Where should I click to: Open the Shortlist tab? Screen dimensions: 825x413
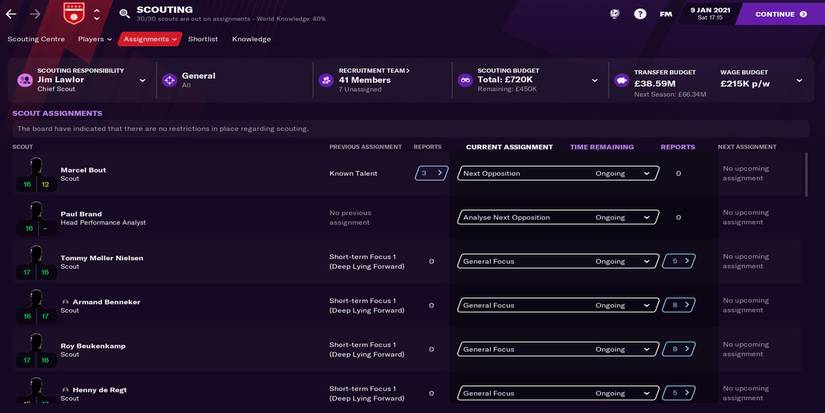coord(203,39)
